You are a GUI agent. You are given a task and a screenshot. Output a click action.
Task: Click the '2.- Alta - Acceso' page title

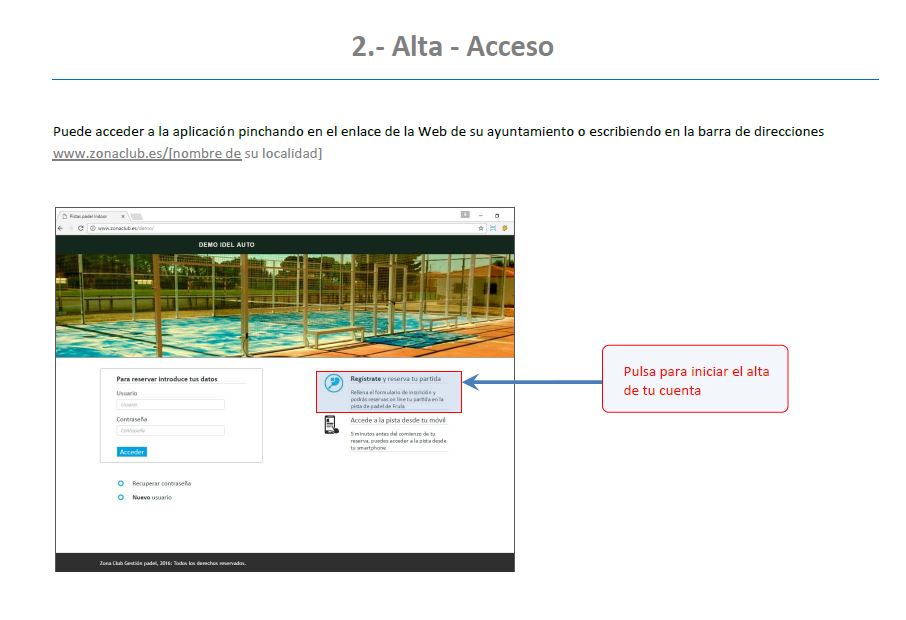pos(453,46)
